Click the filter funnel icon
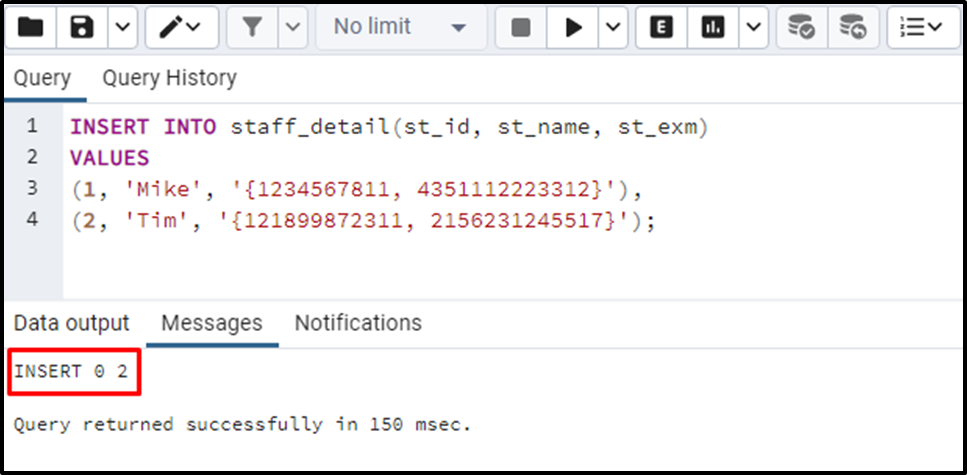 252,27
